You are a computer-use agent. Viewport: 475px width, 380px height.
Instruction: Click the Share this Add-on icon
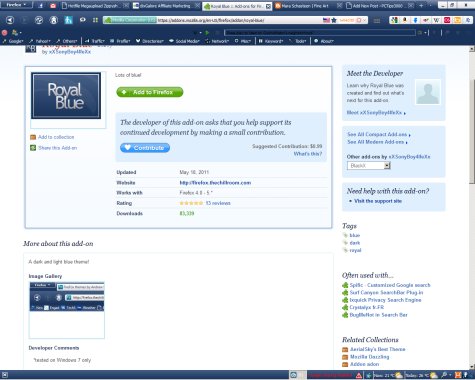point(33,148)
